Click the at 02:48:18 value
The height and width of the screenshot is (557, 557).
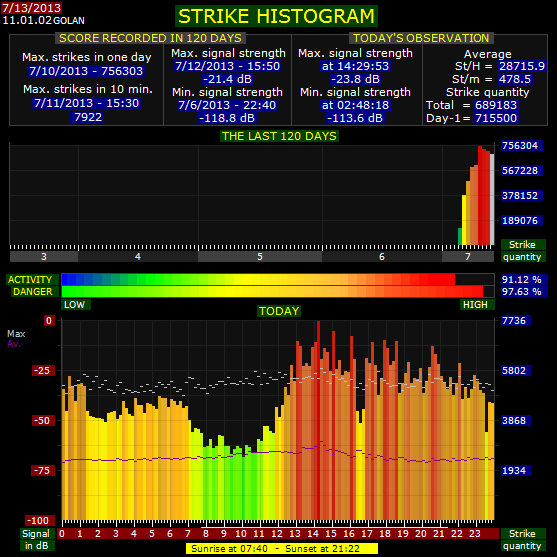coord(355,105)
